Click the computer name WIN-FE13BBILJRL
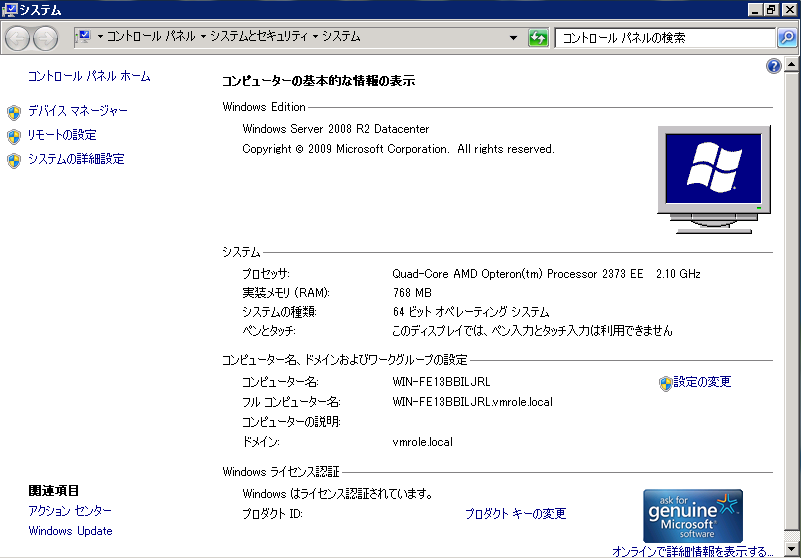The image size is (801, 558). (441, 382)
